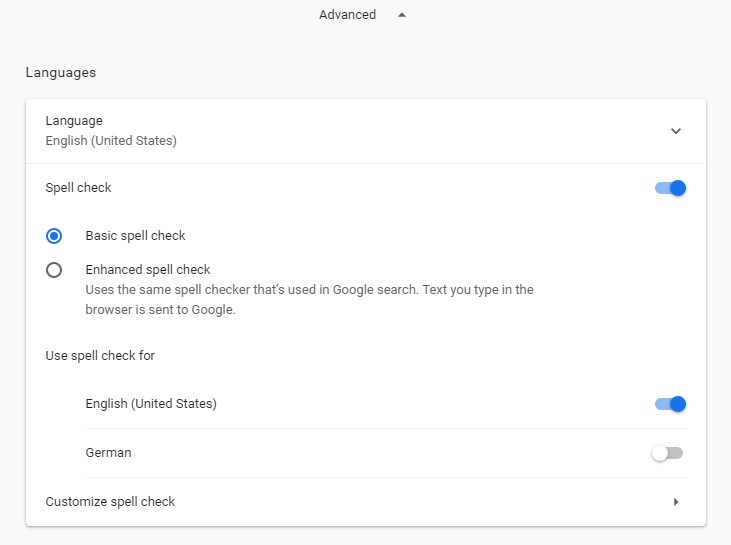731x545 pixels.
Task: Click the 'Use spell check for' subheading
Action: point(100,356)
